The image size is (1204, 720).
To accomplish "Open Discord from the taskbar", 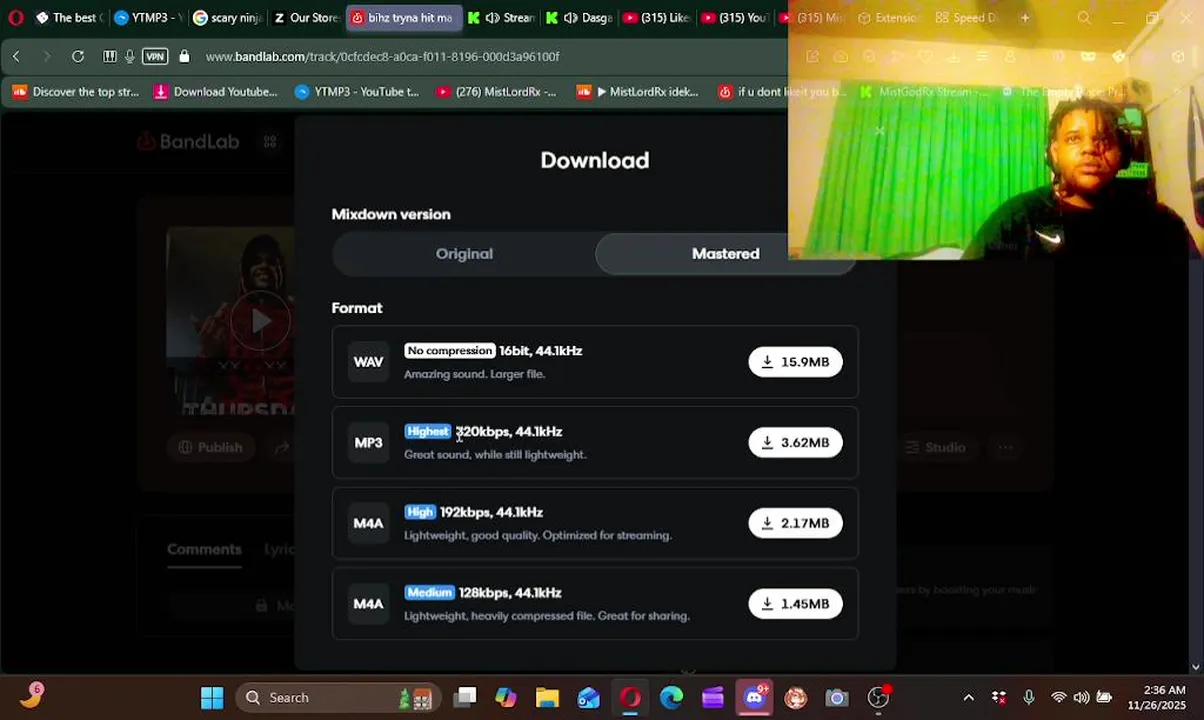I will (x=754, y=698).
